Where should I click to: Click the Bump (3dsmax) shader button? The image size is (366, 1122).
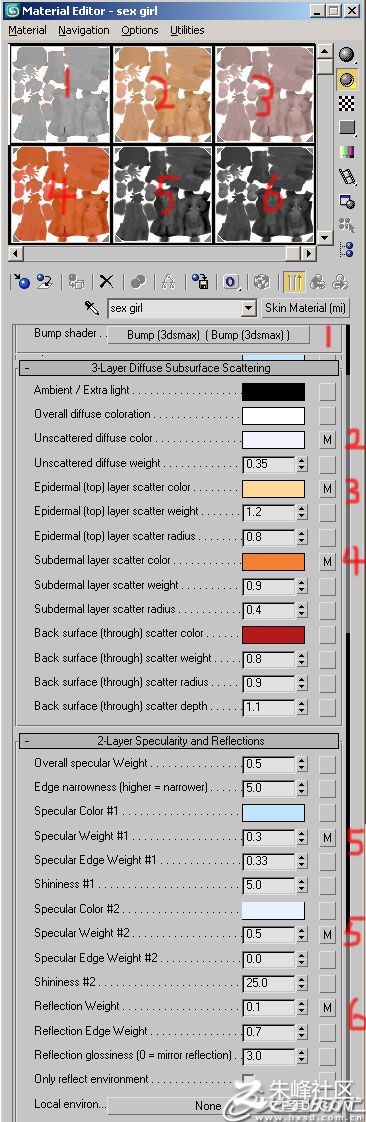208,335
